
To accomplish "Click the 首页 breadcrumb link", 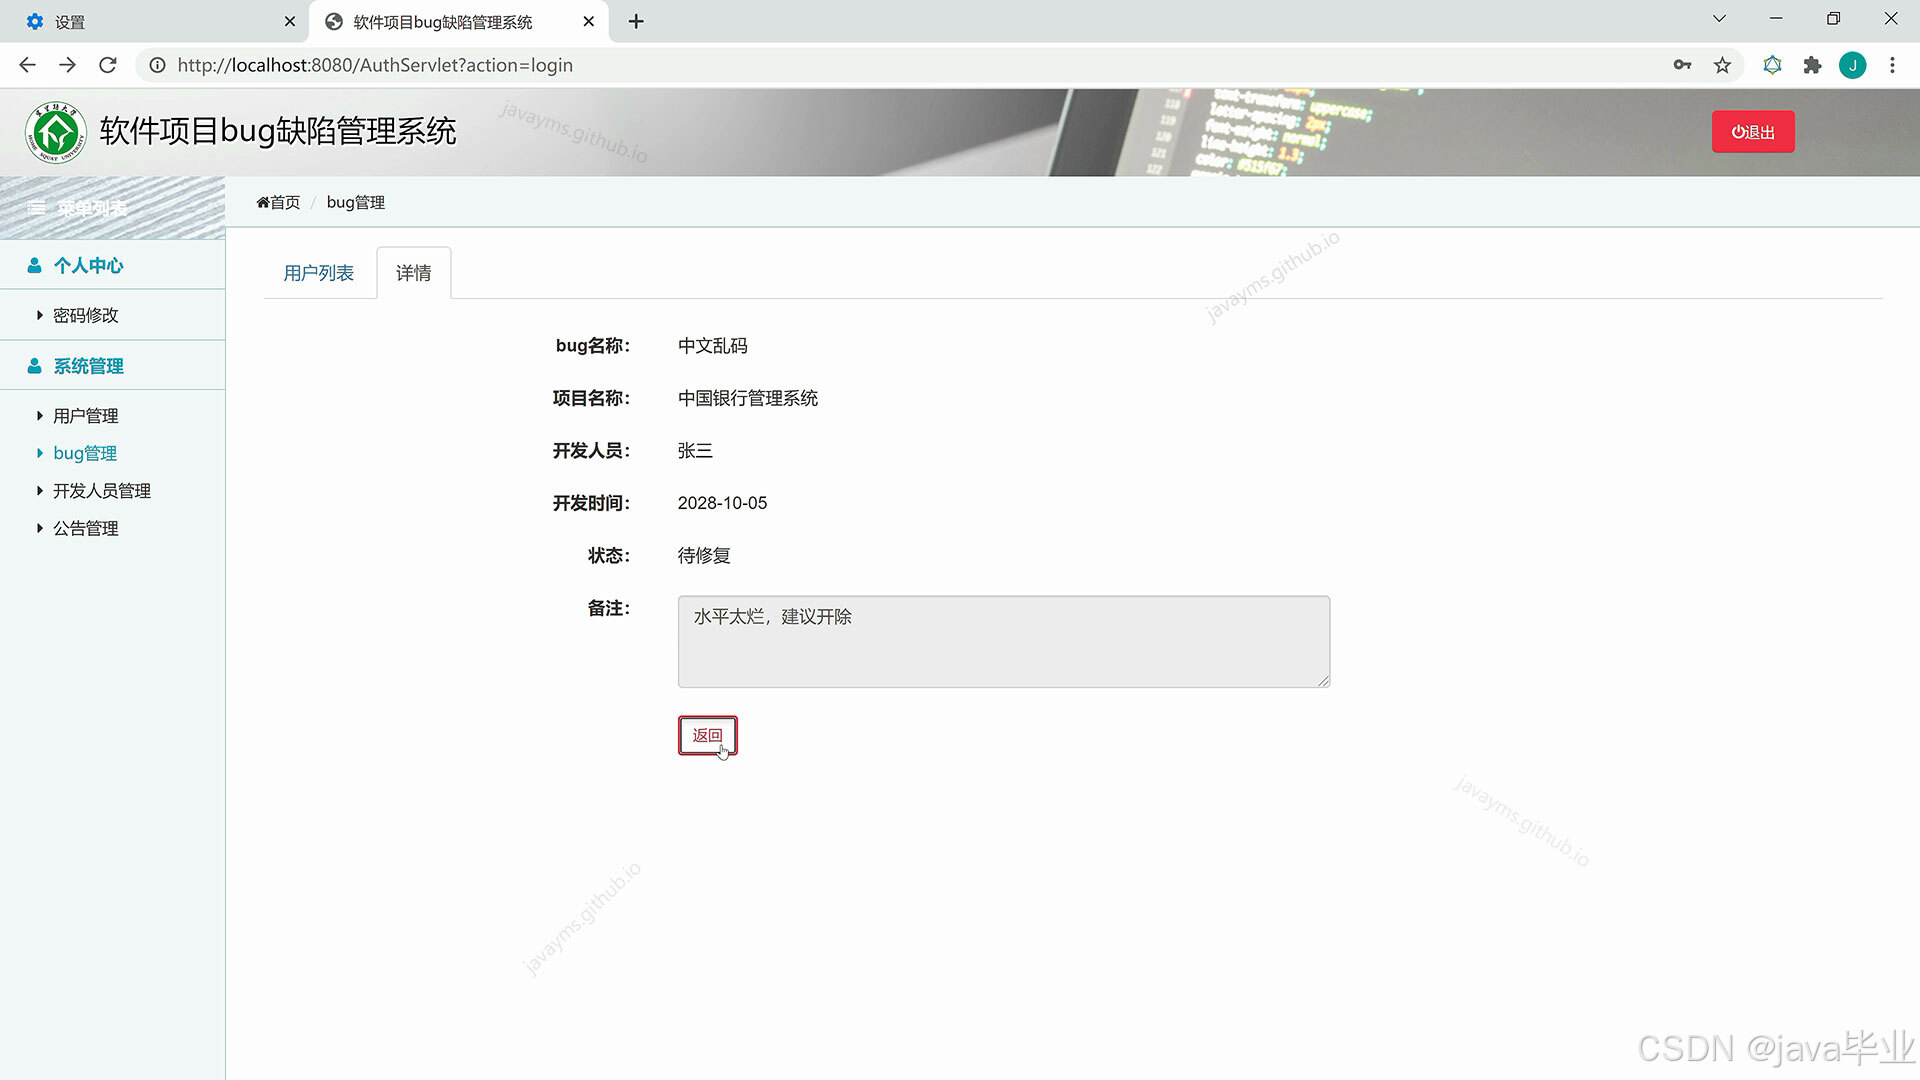I will point(278,202).
